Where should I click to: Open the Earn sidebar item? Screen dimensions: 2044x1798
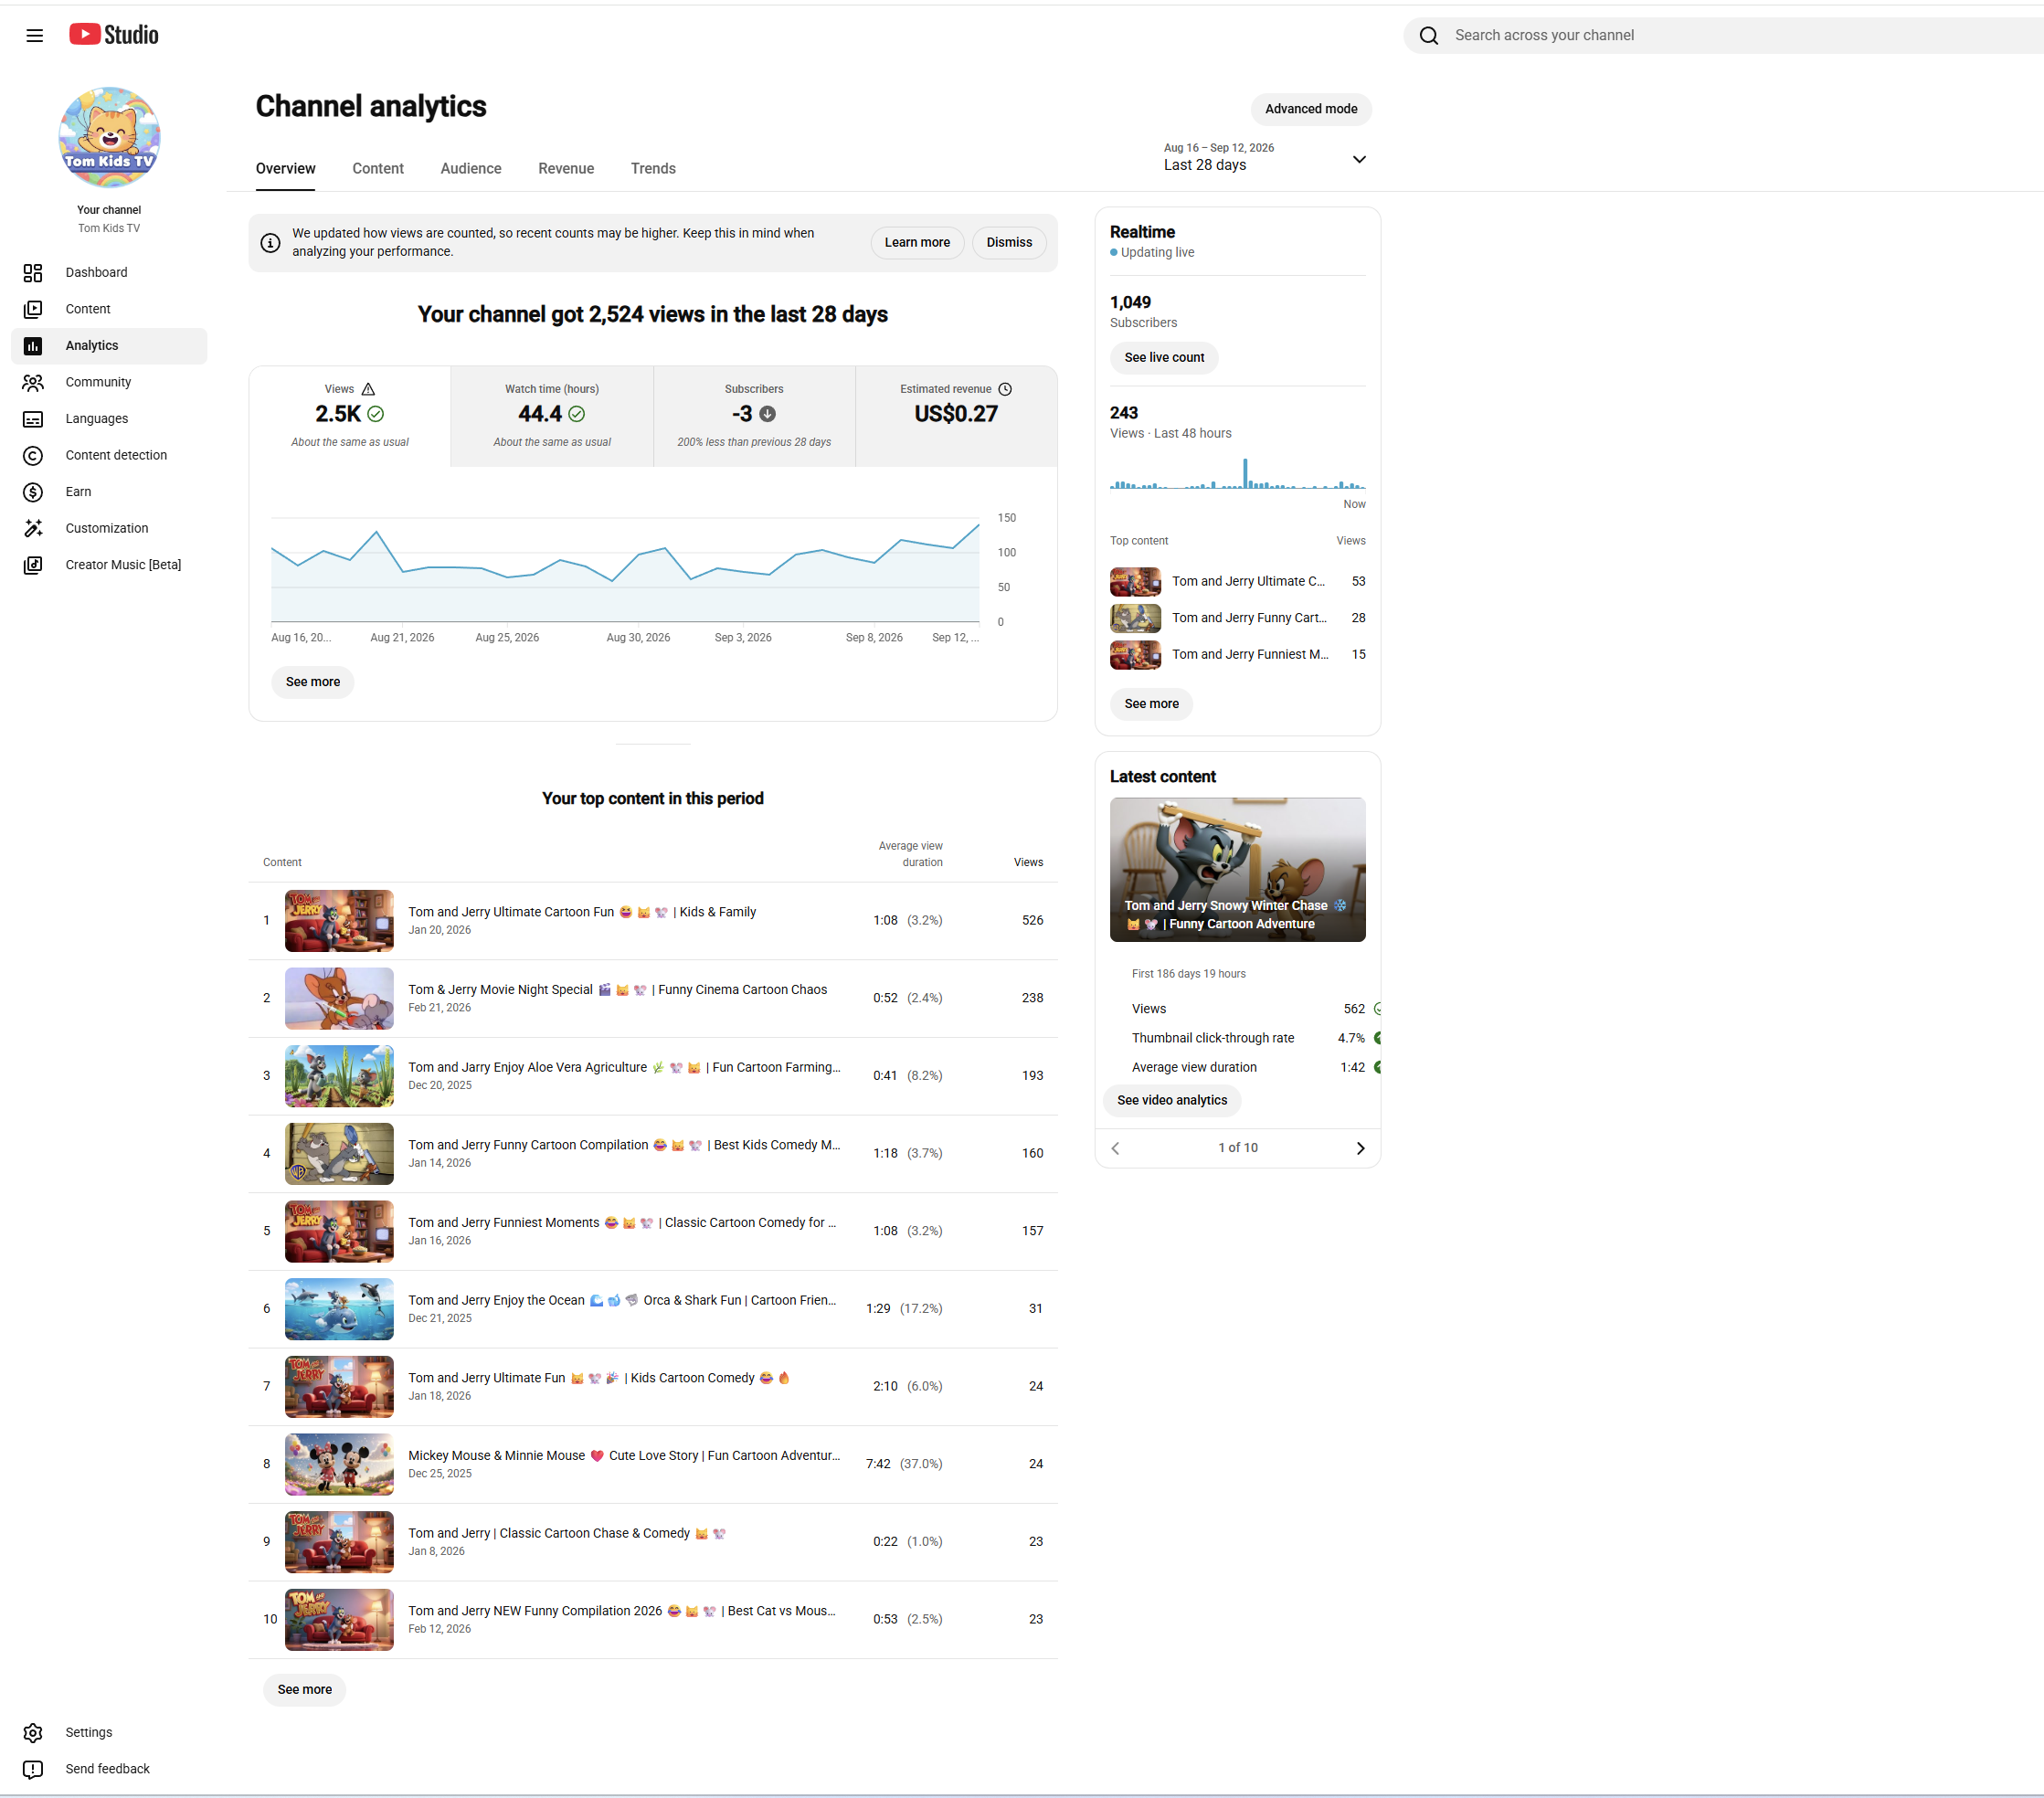click(x=109, y=492)
